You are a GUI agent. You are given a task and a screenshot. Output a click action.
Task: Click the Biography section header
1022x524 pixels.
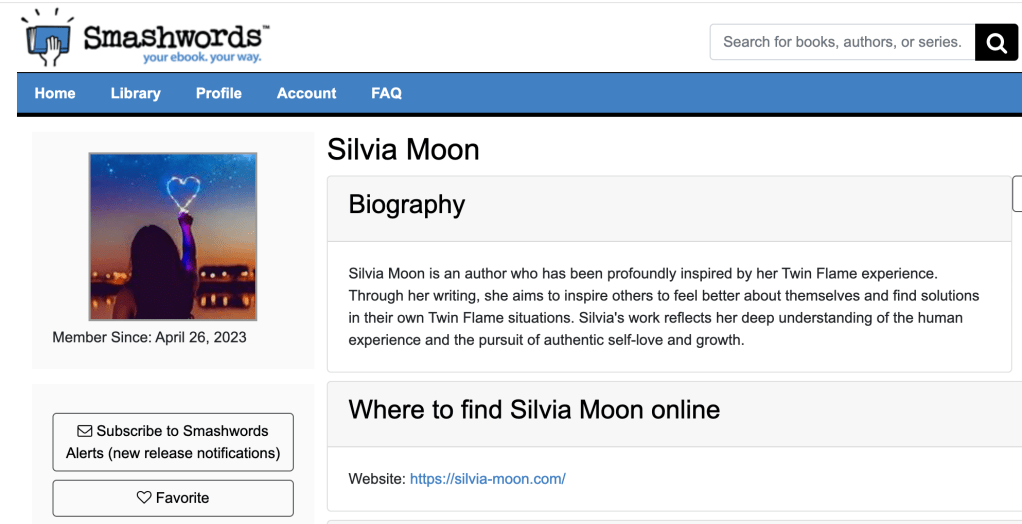click(407, 205)
